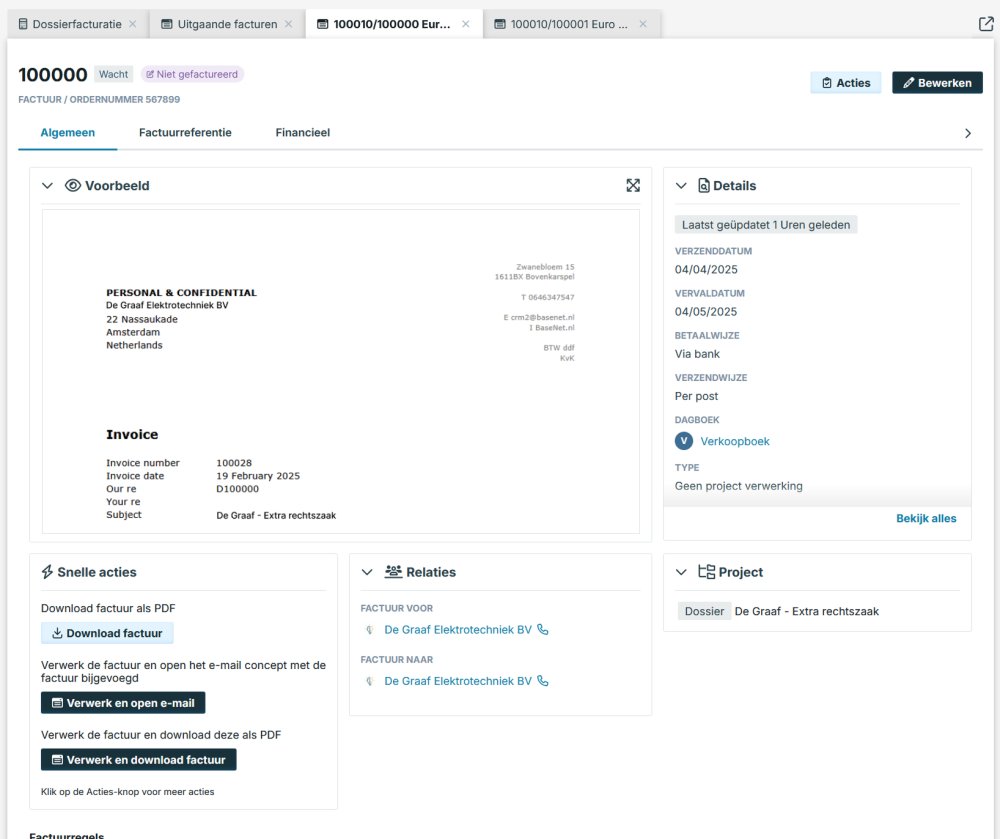Open the Financieel tab

(302, 133)
